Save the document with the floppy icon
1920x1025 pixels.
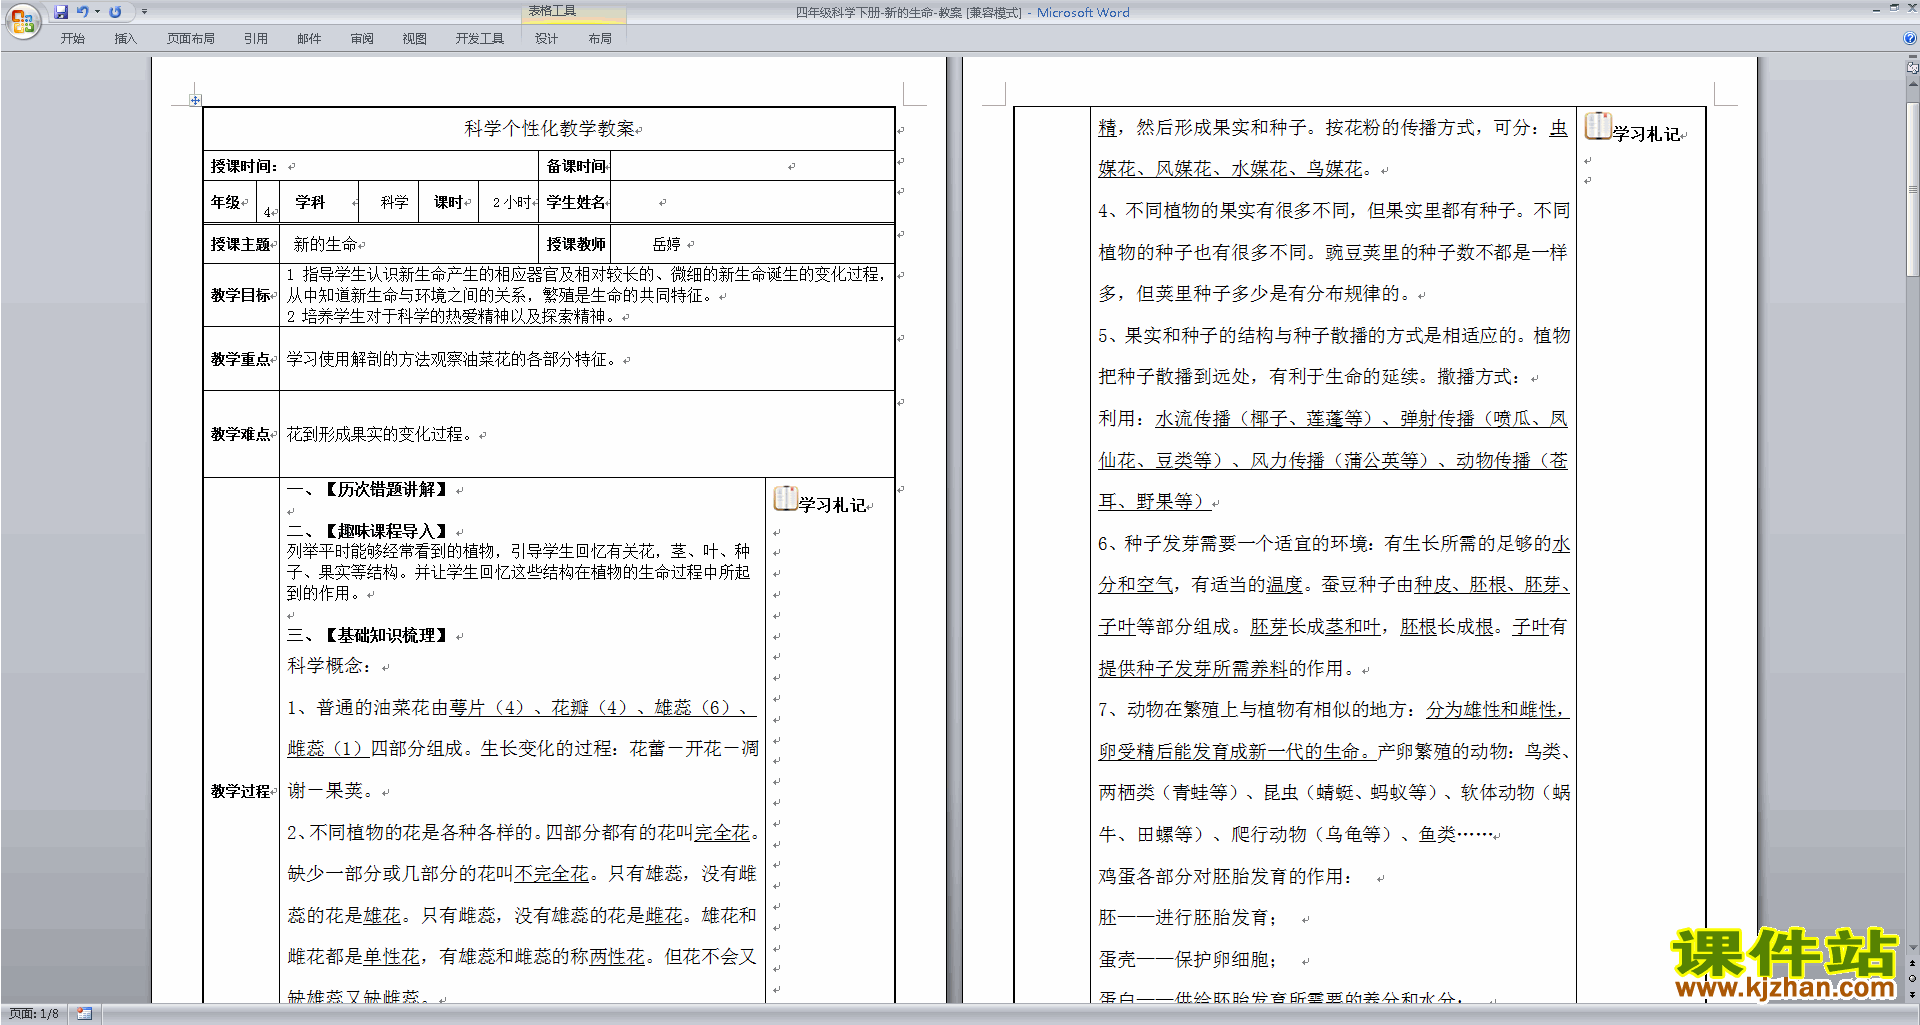[x=61, y=12]
